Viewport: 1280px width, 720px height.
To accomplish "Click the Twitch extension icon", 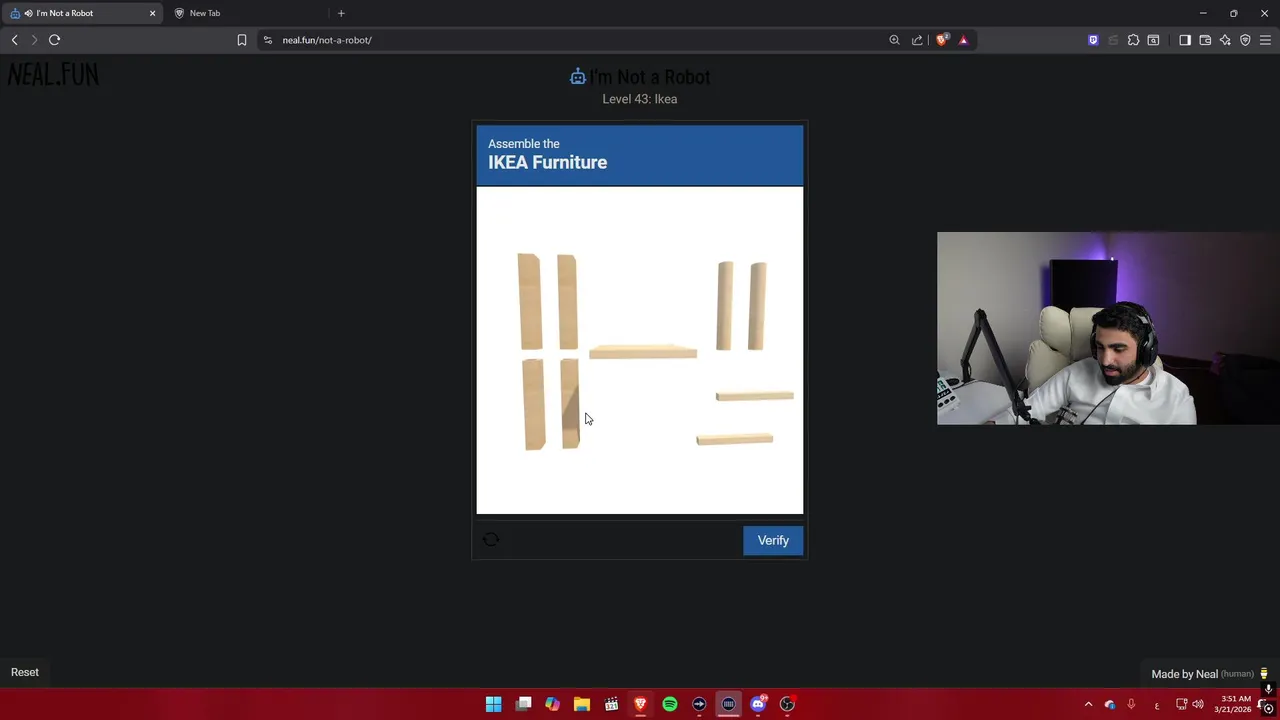I will pyautogui.click(x=1093, y=40).
